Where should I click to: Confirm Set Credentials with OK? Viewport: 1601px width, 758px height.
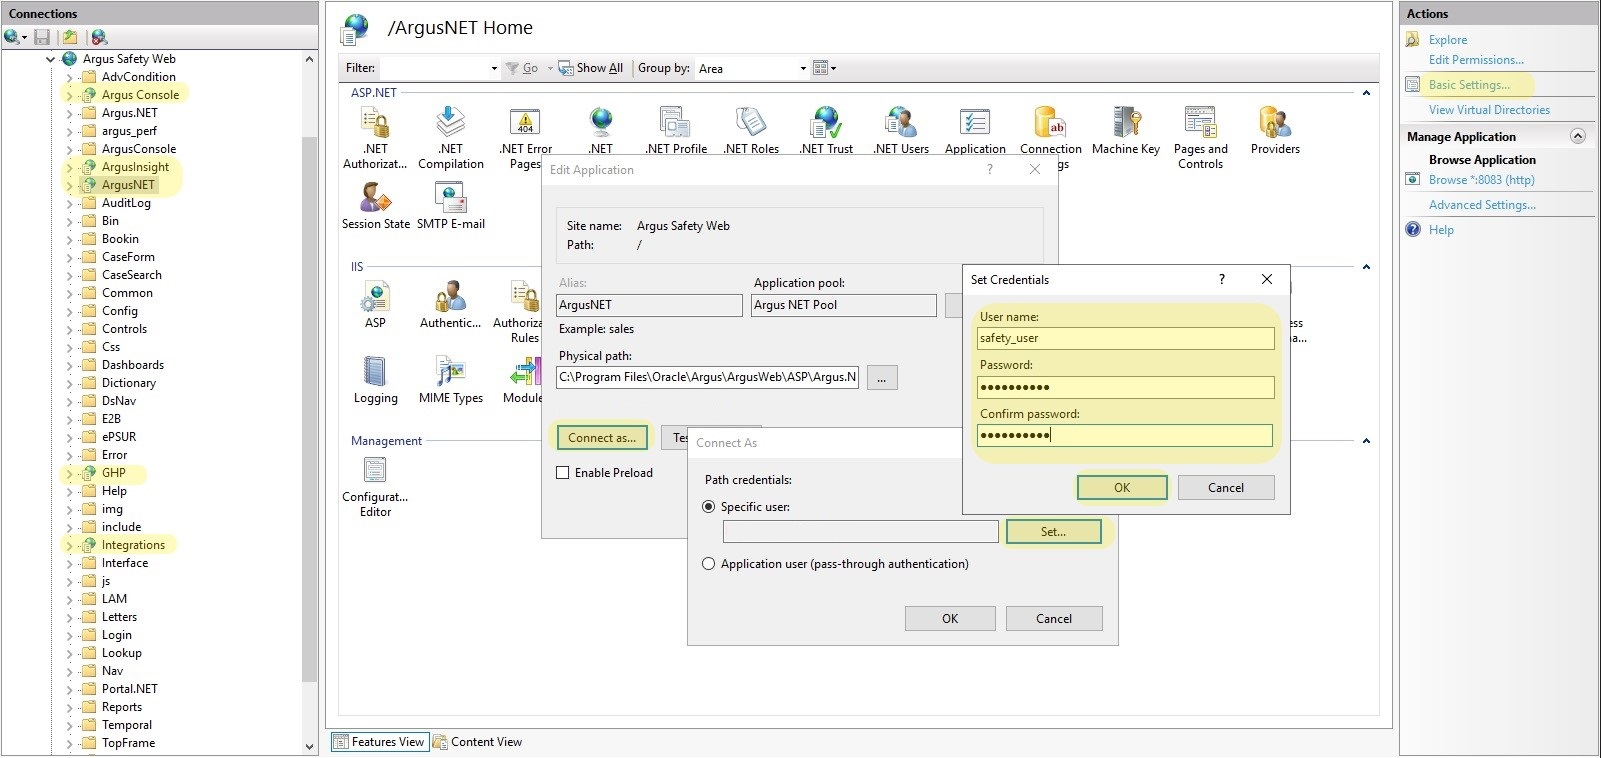click(1122, 488)
